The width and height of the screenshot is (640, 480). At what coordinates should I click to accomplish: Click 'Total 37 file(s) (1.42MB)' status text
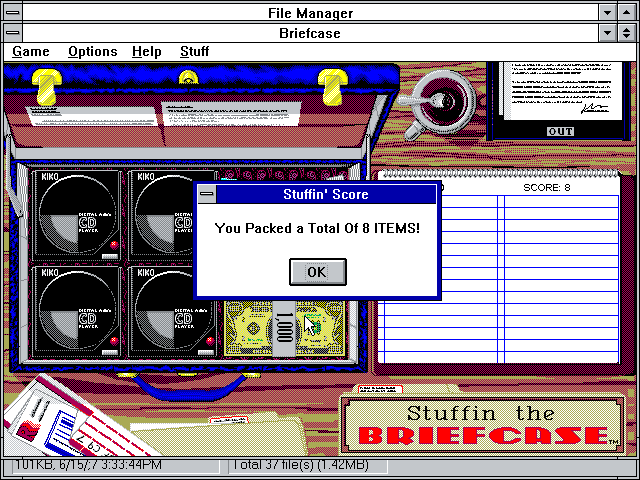[x=300, y=465]
